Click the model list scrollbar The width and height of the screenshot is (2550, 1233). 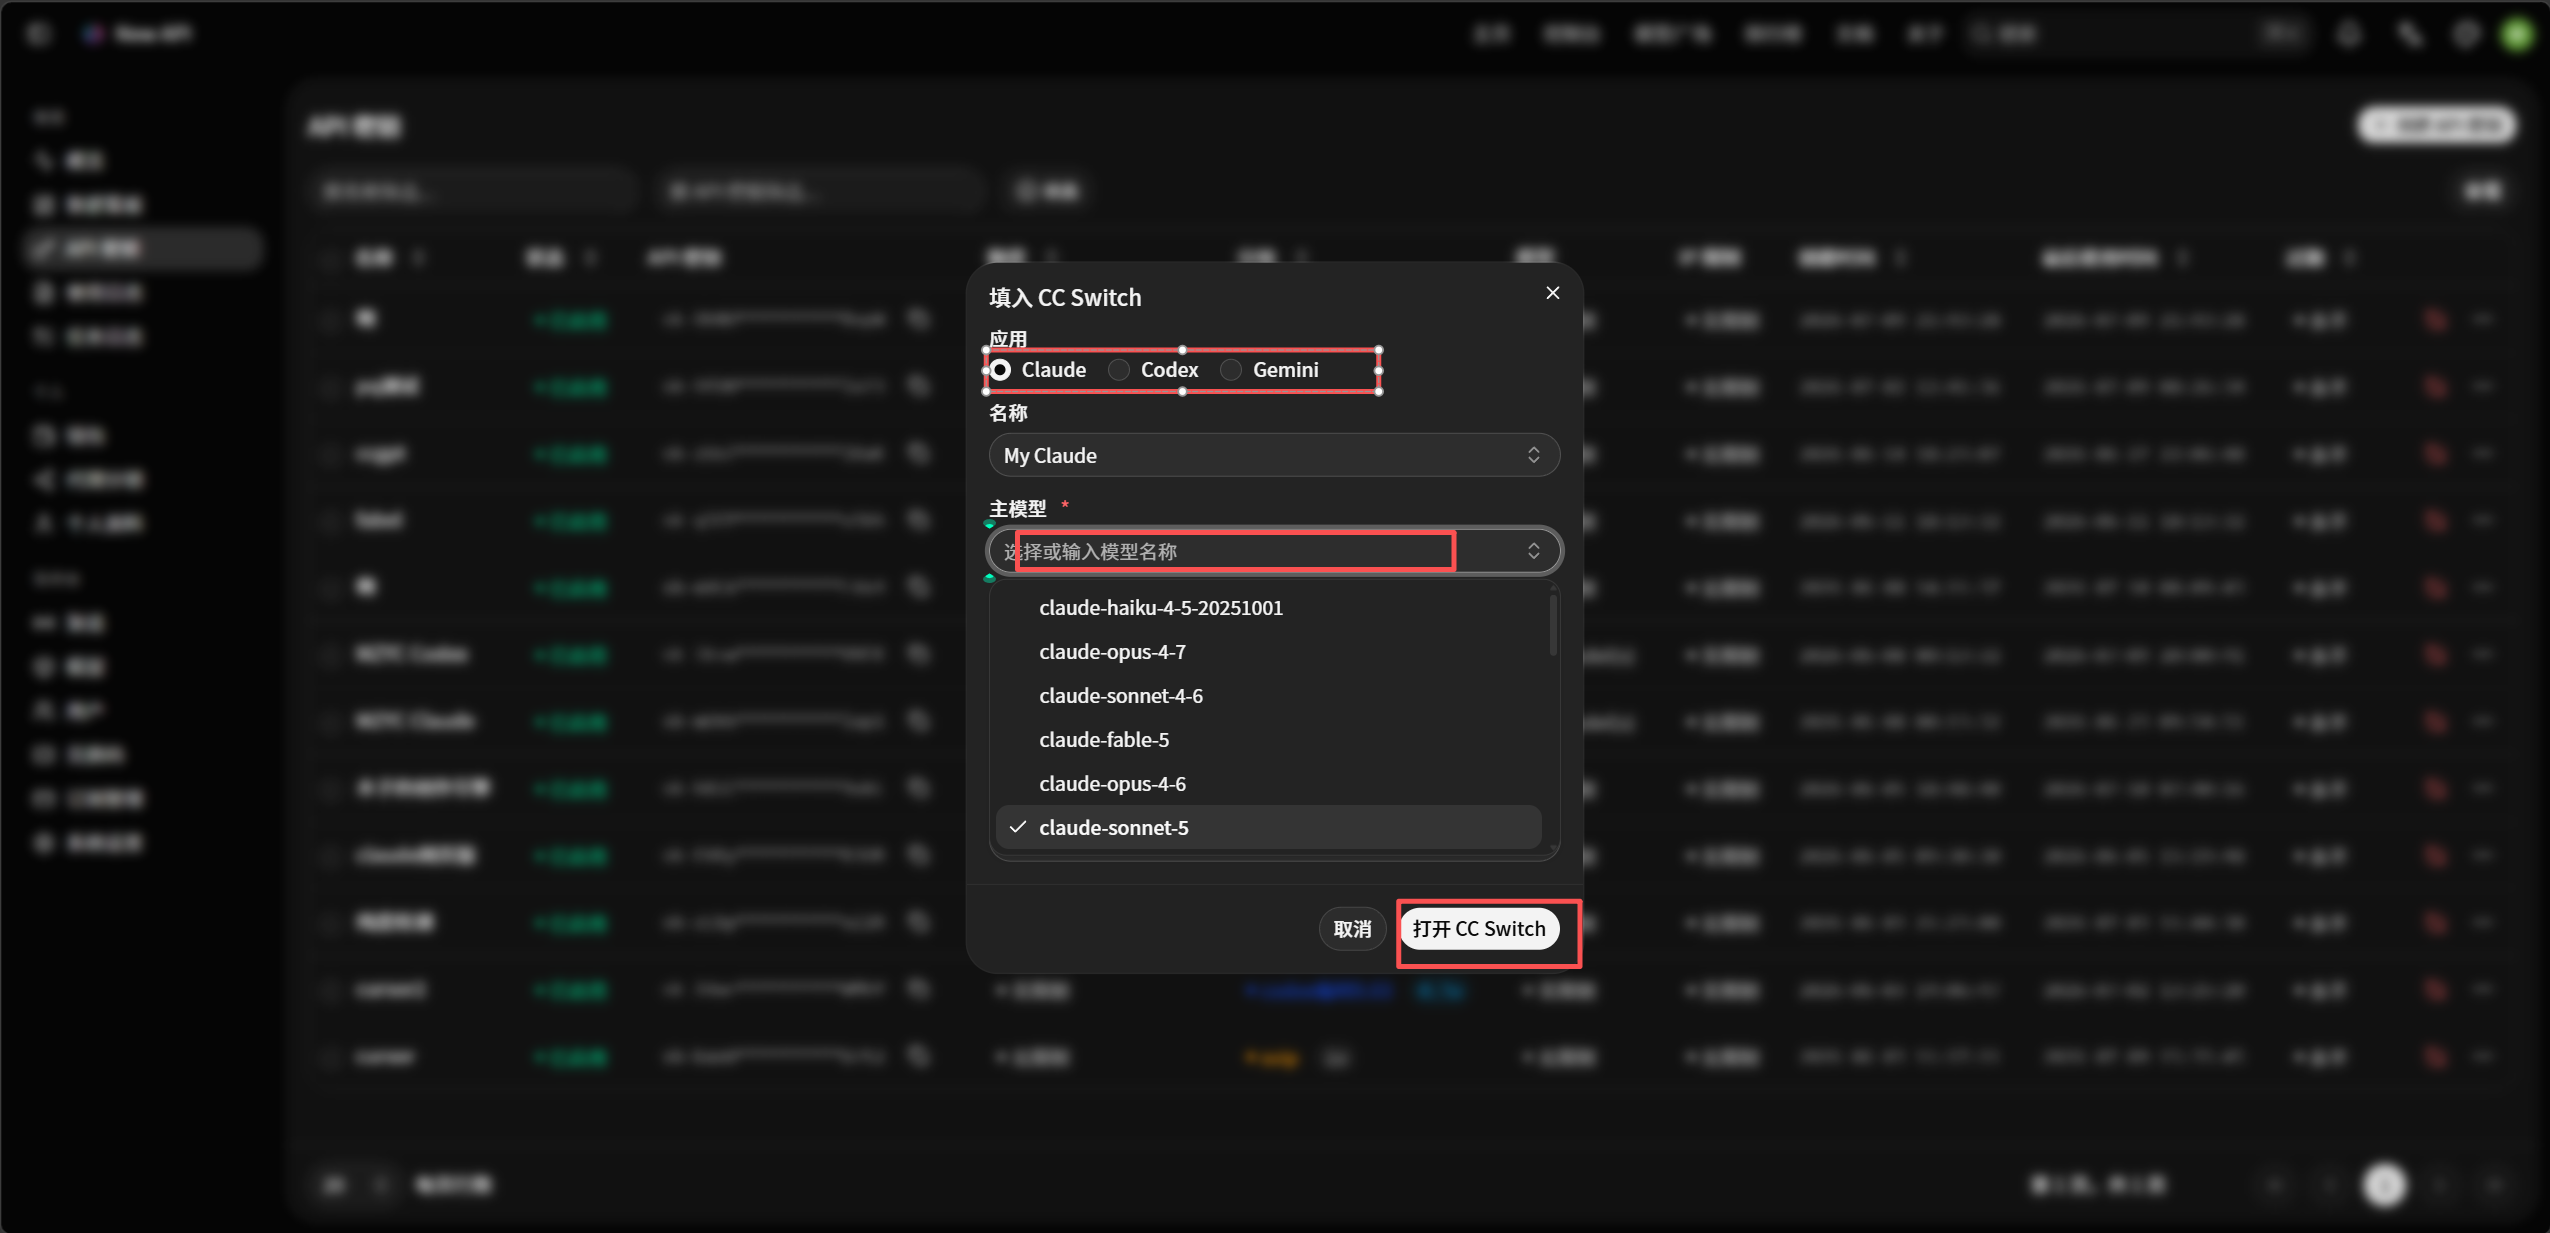pos(1553,625)
